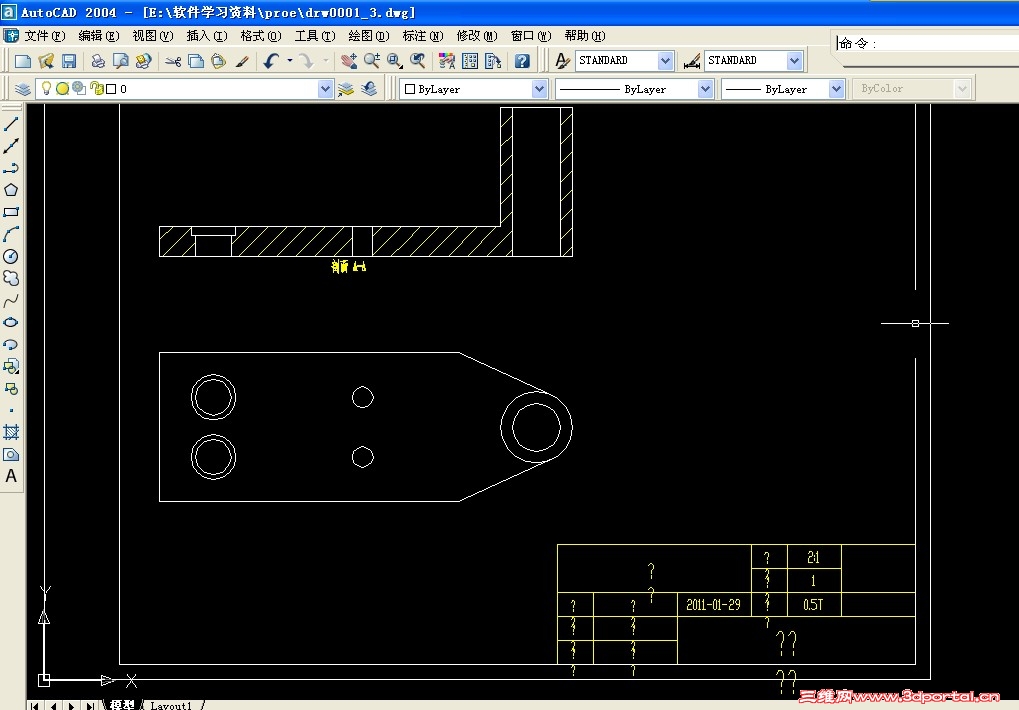This screenshot has height=710, width=1019.
Task: Select the Ellipse tool
Action: [x=11, y=322]
